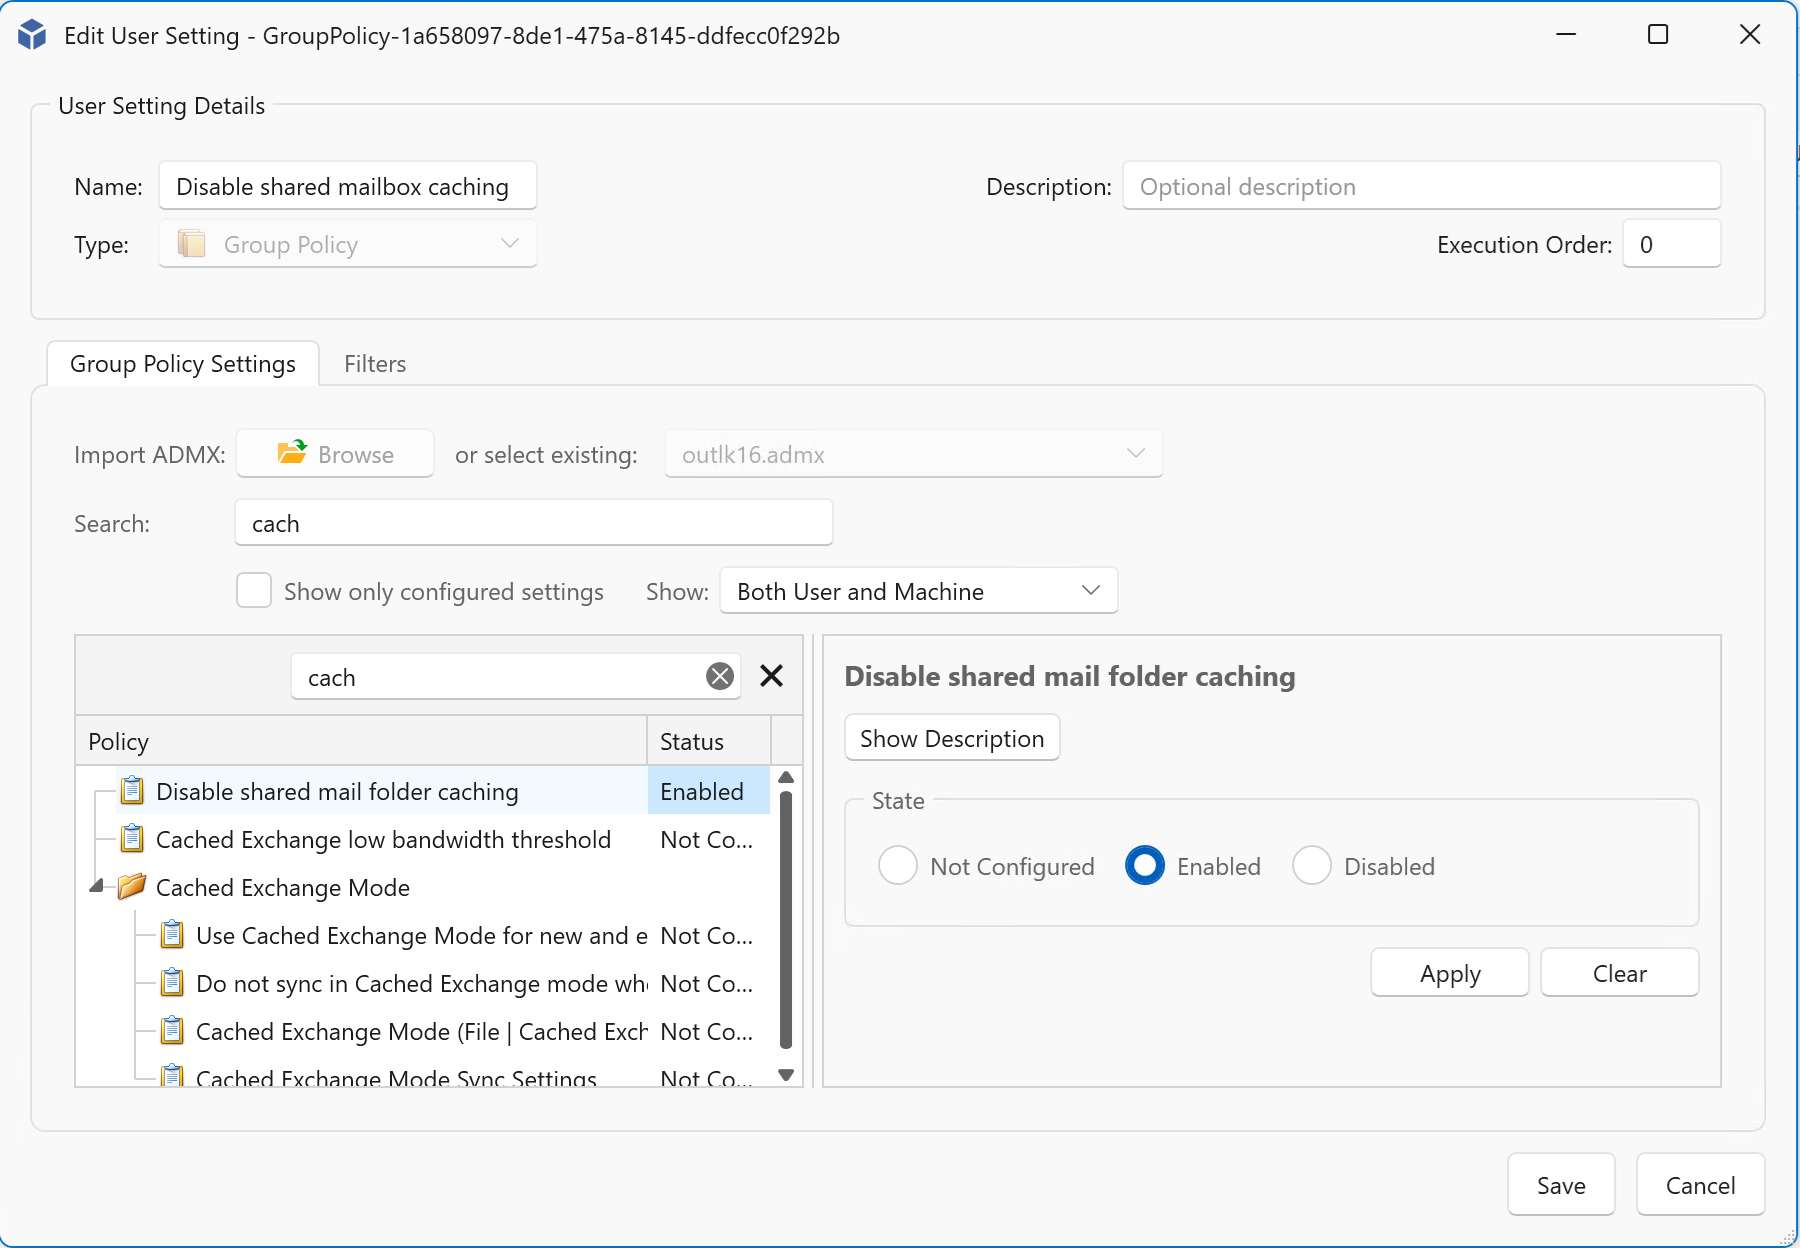
Task: Click the Apply button
Action: click(x=1449, y=973)
